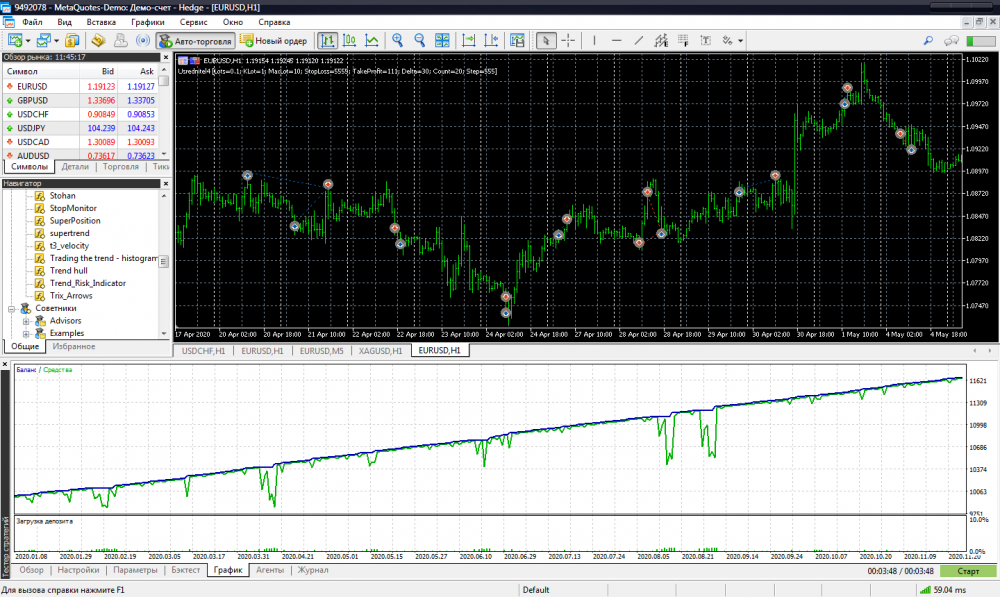Open the Signals broadcast icon
The height and width of the screenshot is (597, 1000).
[143, 41]
